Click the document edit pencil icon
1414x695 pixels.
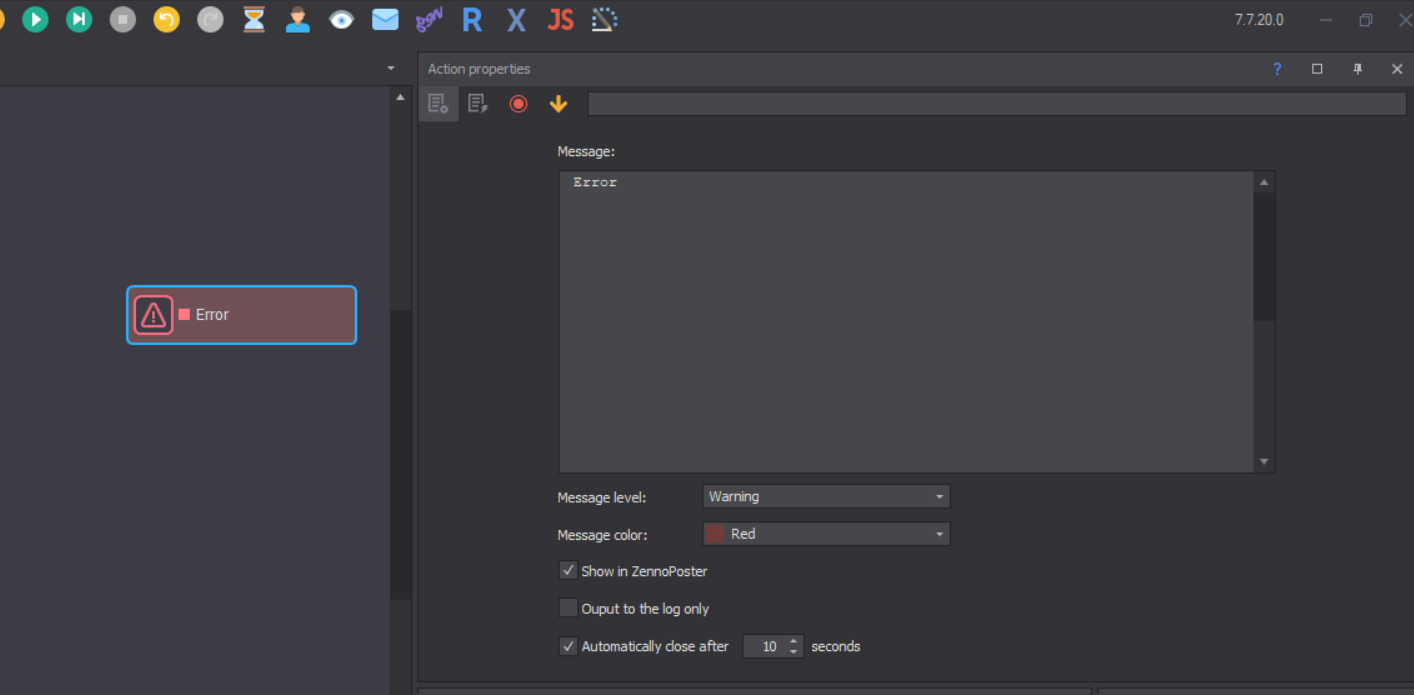478,103
